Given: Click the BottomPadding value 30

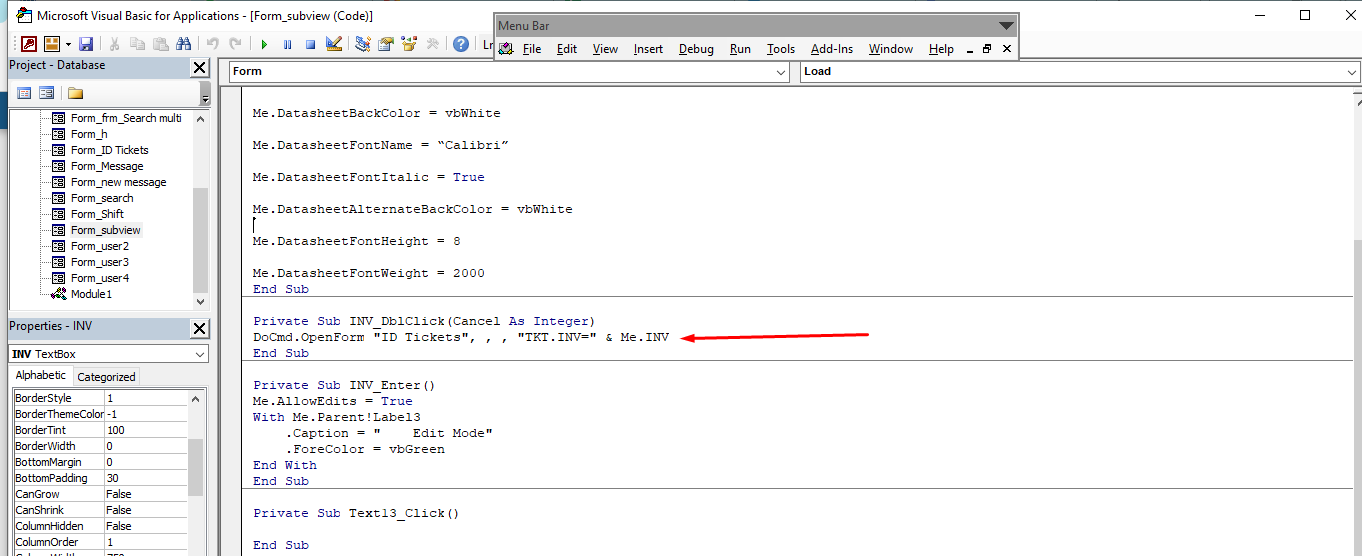Looking at the screenshot, I should click(145, 478).
